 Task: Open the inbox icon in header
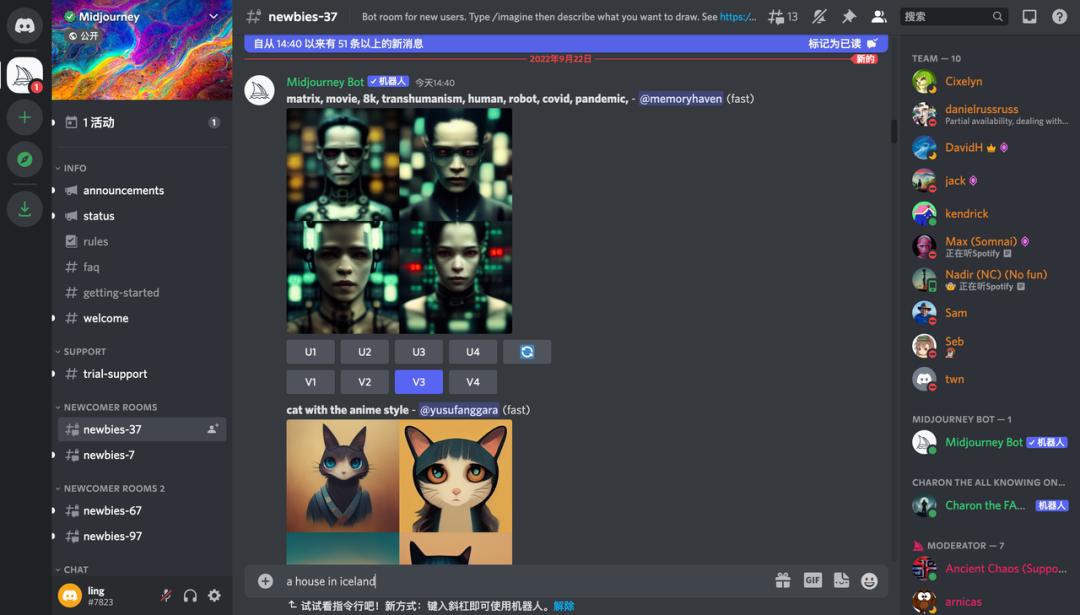pyautogui.click(x=1029, y=17)
